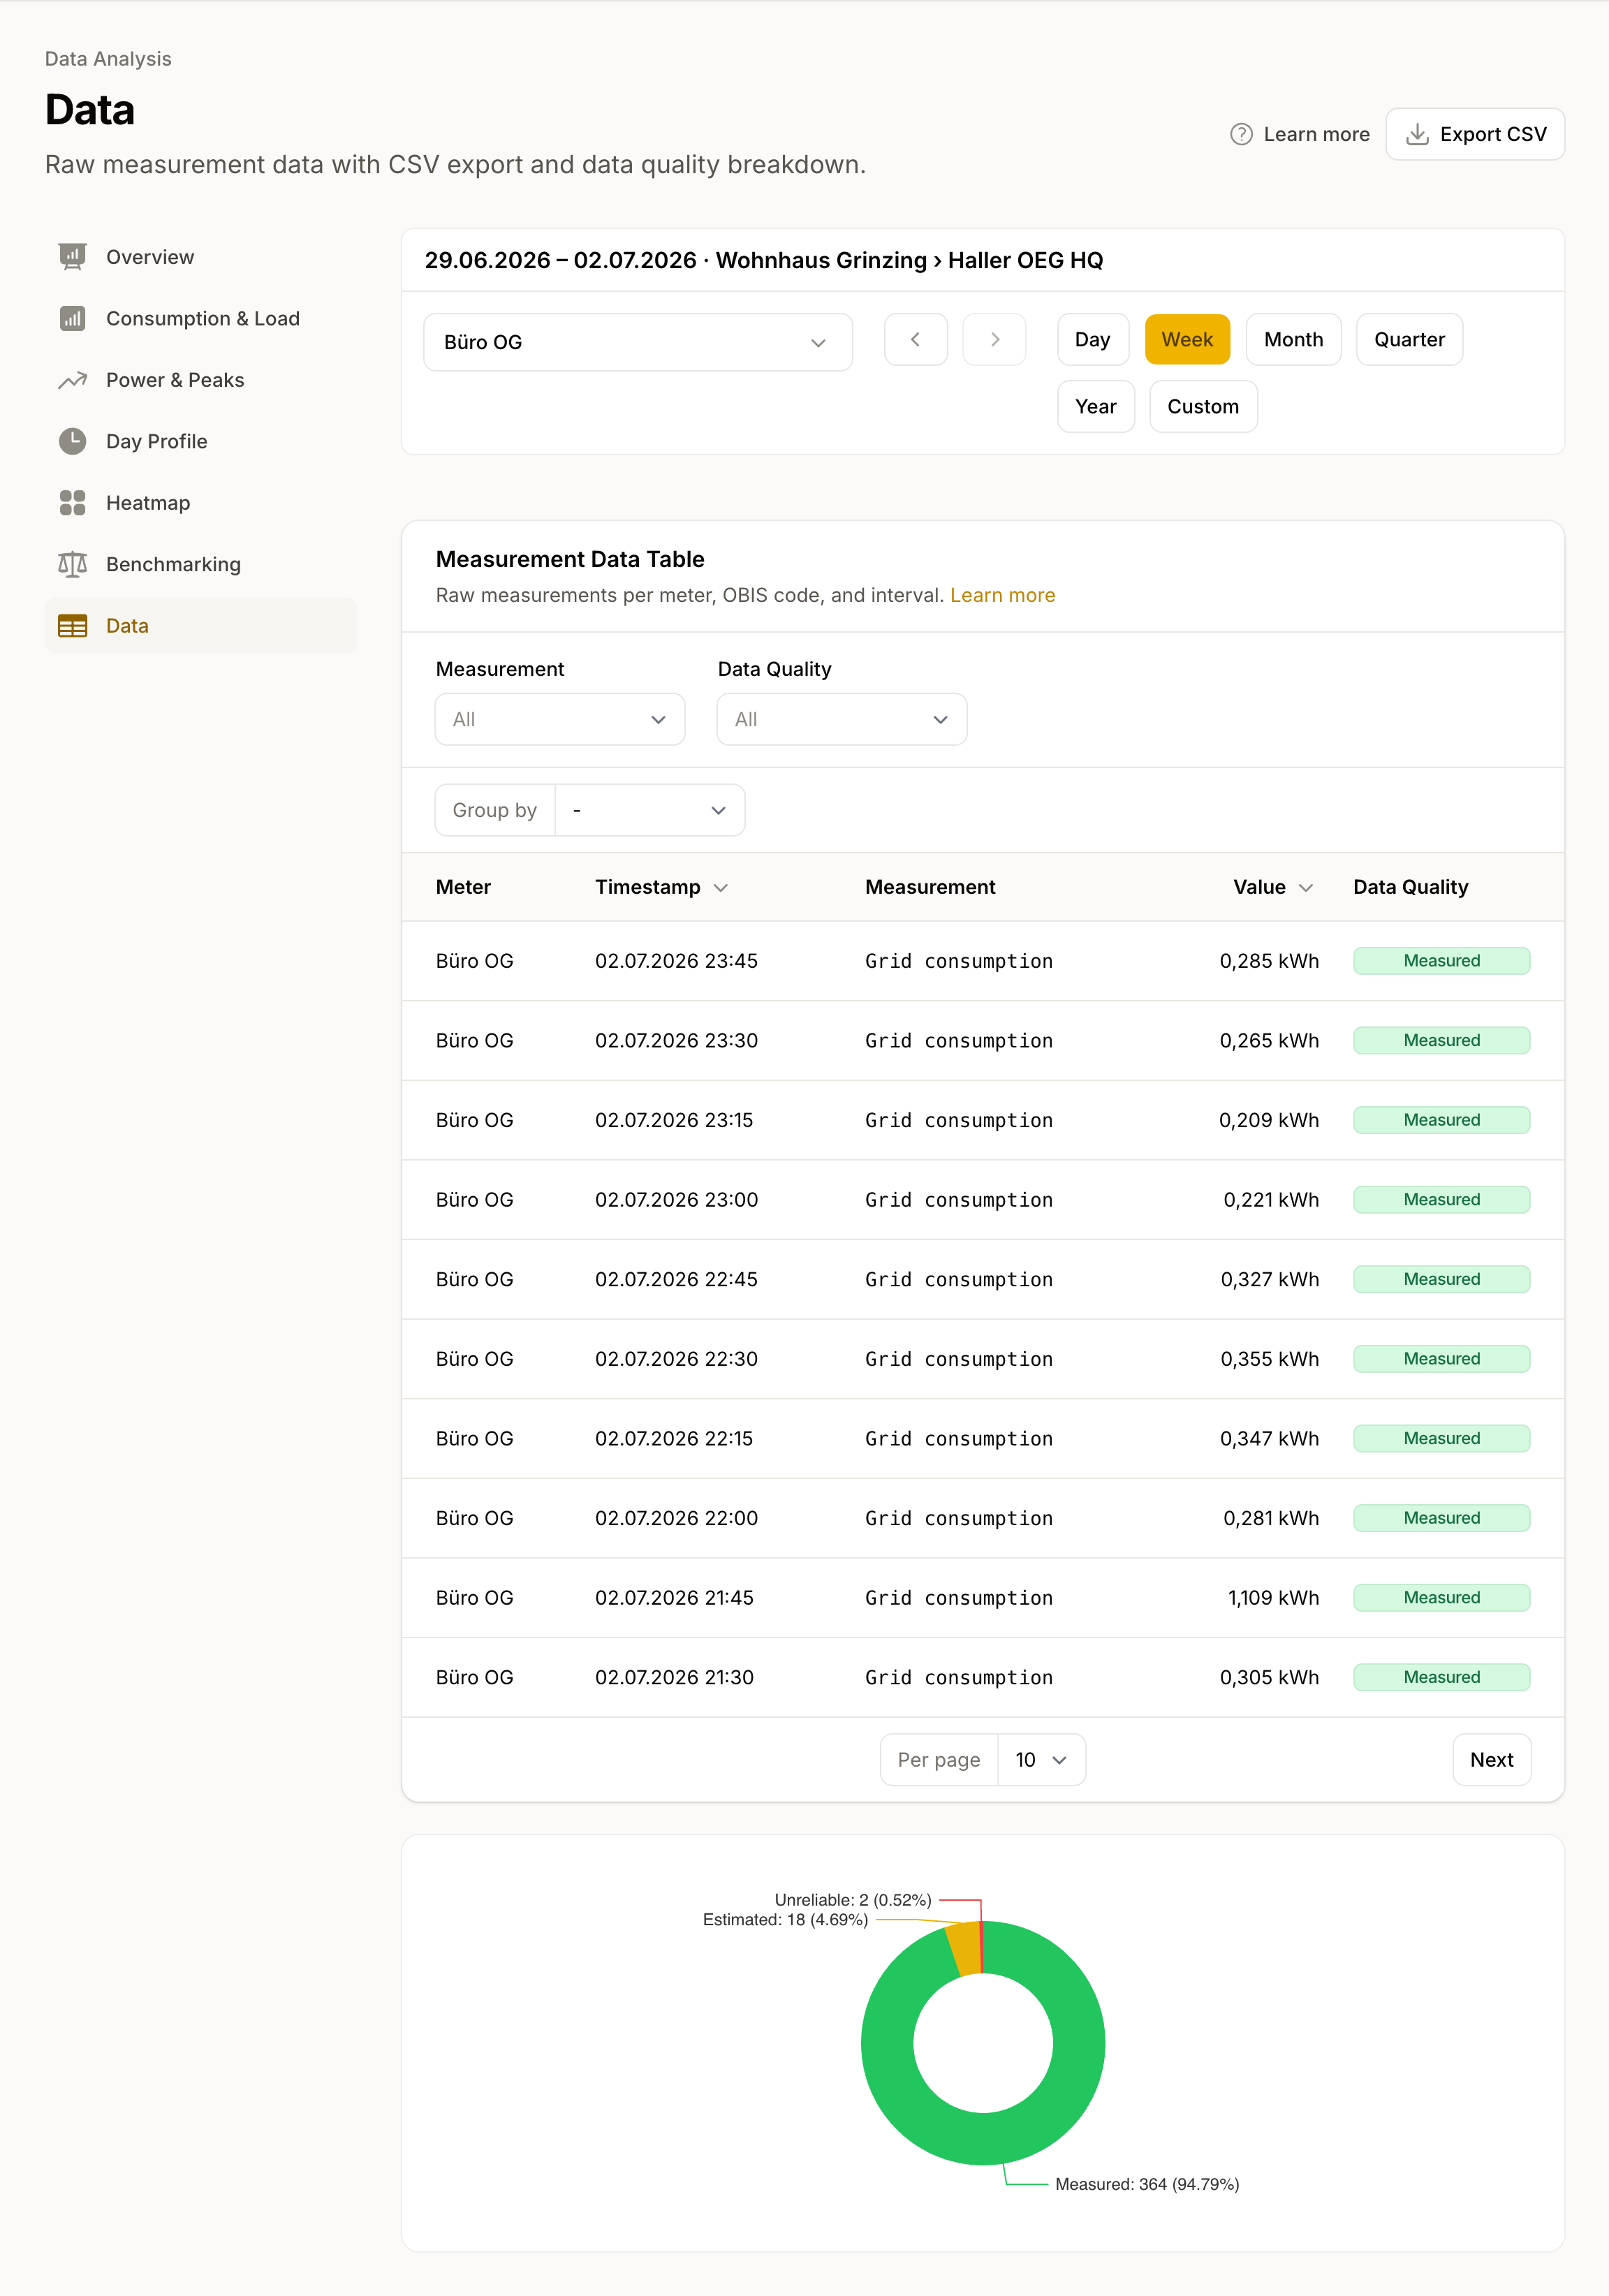Click value 0,355 kWh
This screenshot has width=1609, height=2296.
click(x=1269, y=1359)
